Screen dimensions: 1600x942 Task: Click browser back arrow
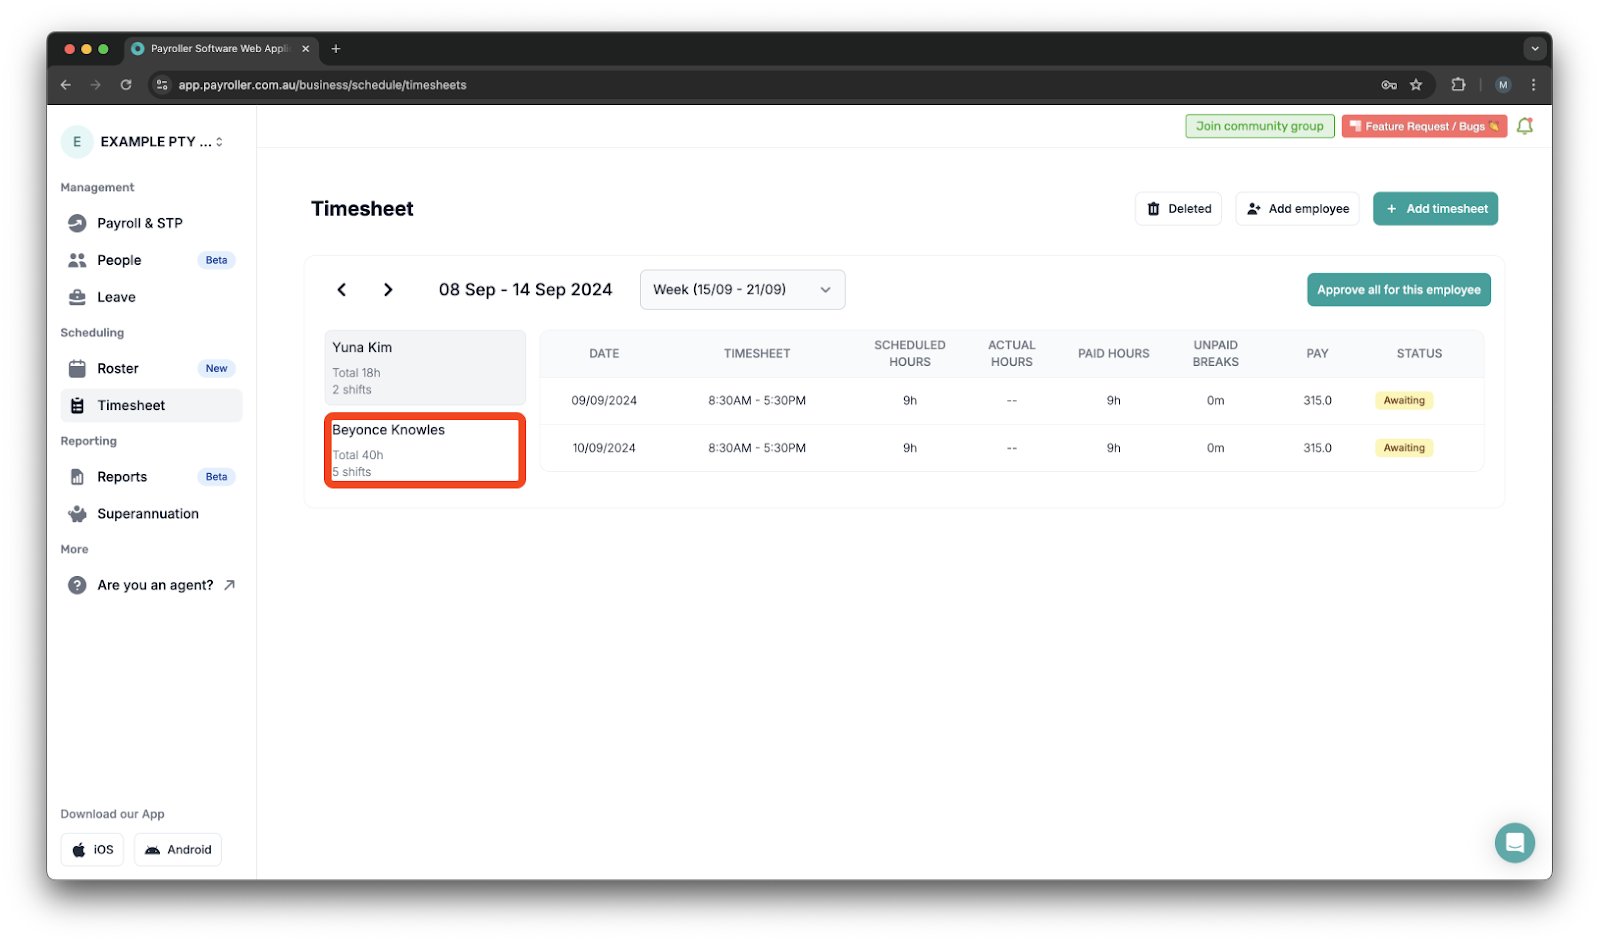coord(66,85)
